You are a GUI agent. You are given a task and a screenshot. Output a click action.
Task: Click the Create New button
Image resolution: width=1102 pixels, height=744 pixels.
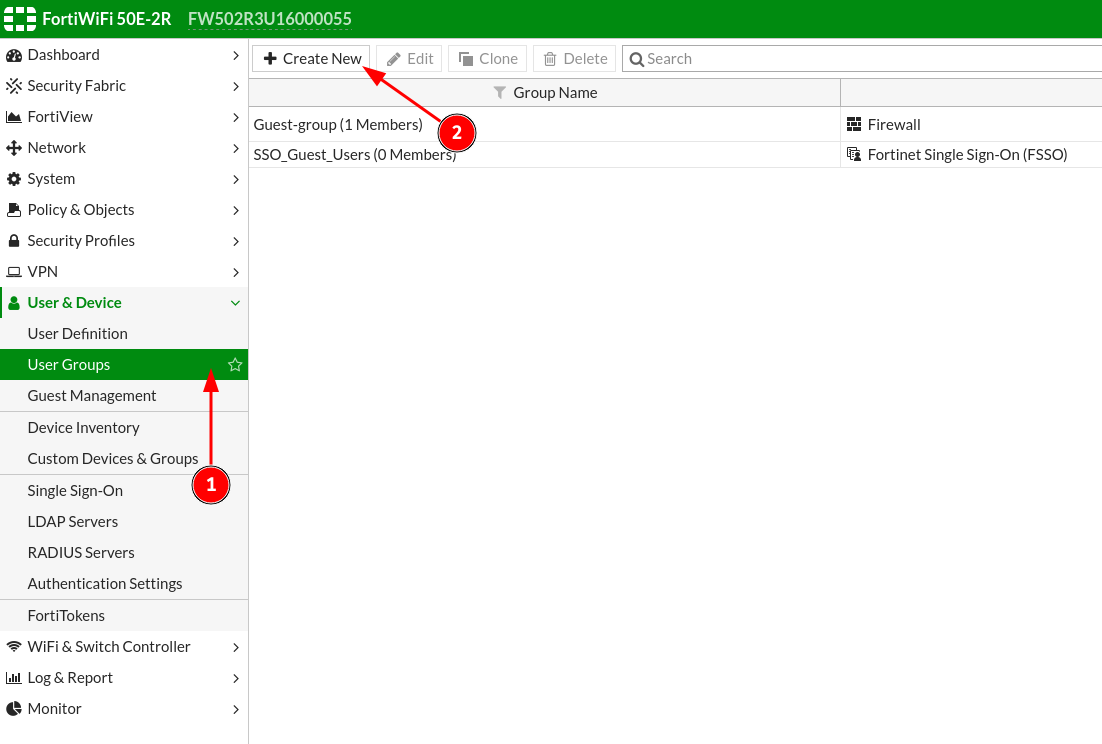click(312, 59)
